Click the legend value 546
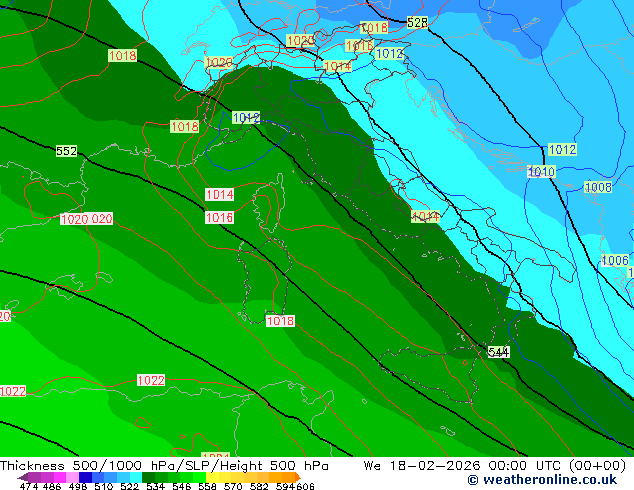634x490 pixels. [182, 486]
